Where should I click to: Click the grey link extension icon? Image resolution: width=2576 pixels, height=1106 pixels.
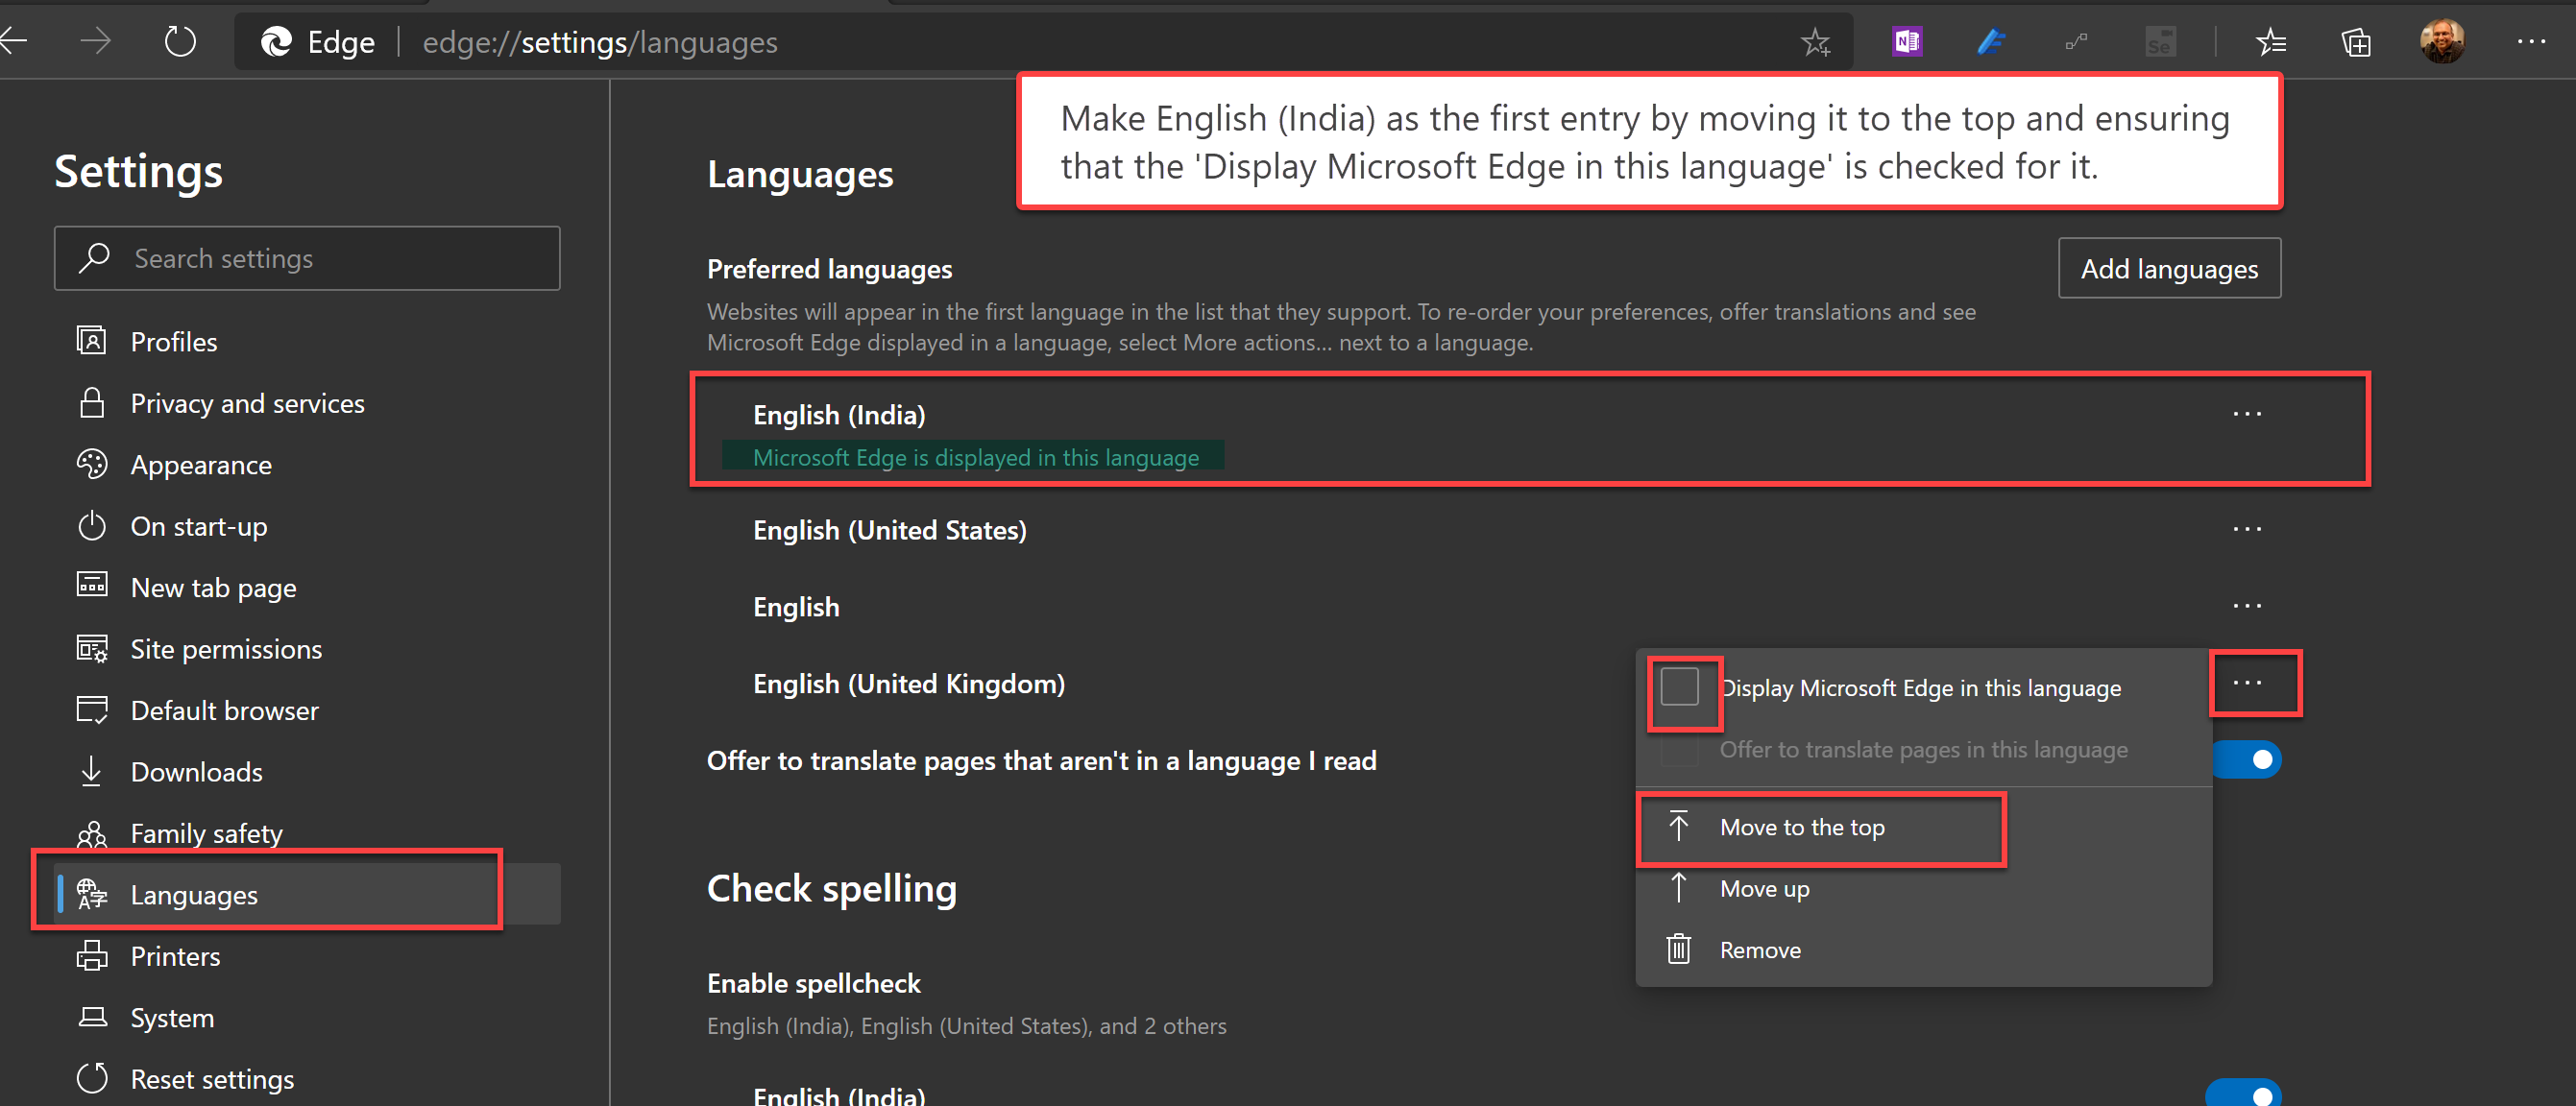tap(2076, 41)
